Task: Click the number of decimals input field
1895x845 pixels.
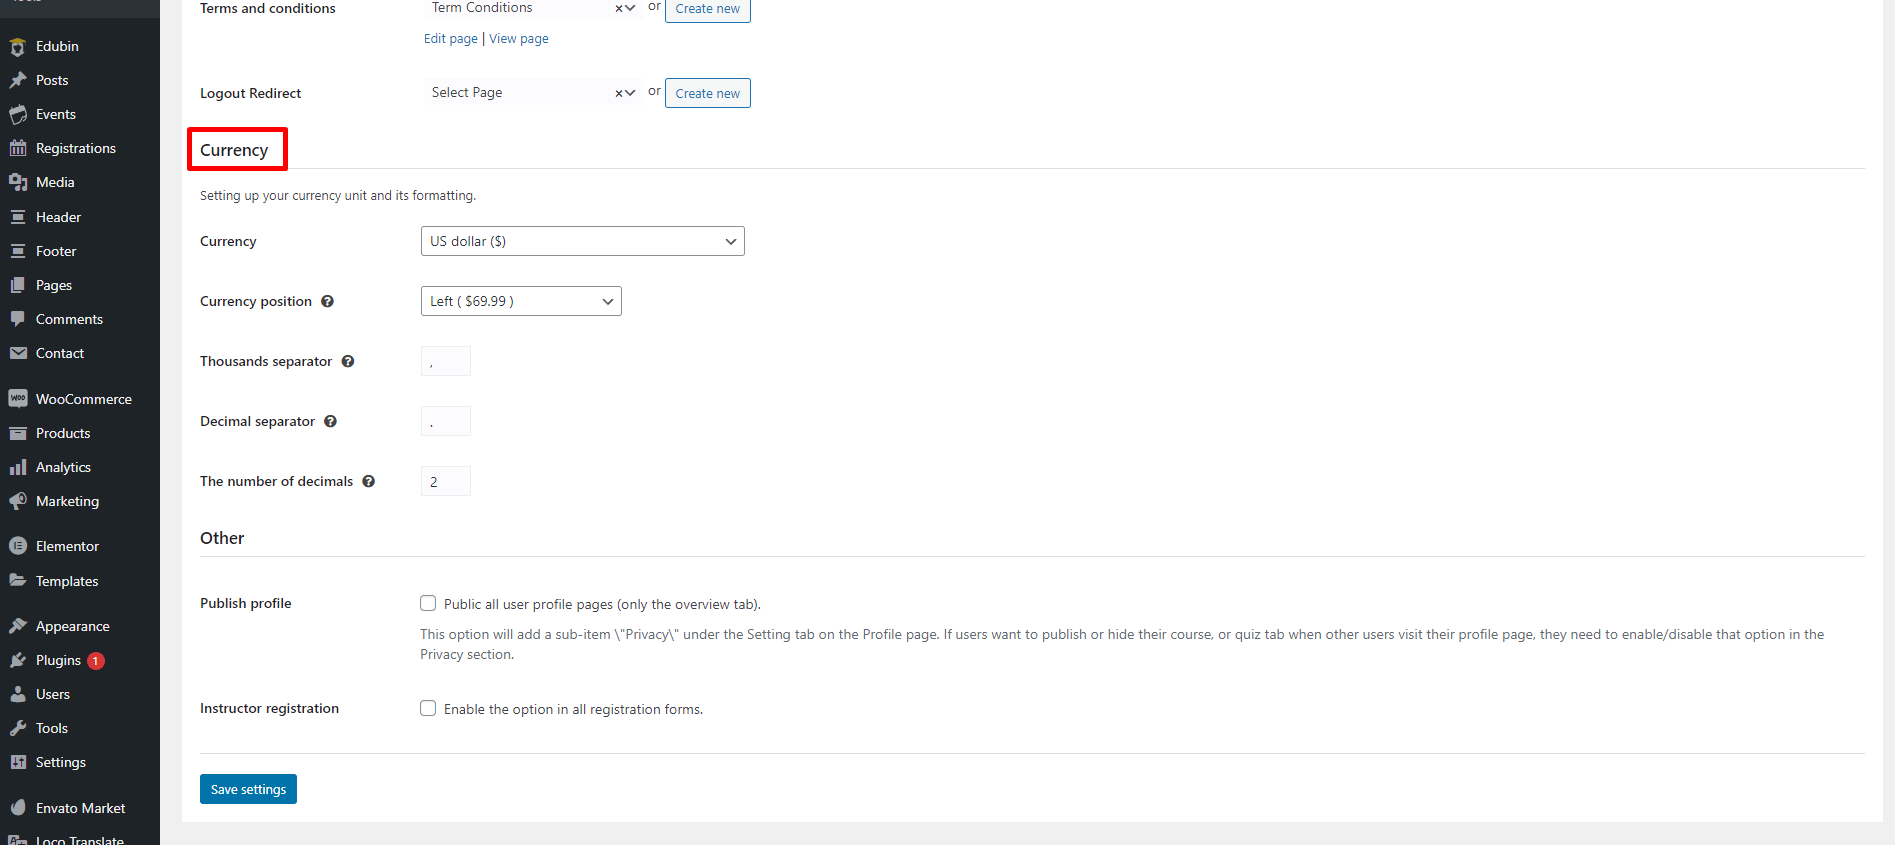Action: [445, 481]
